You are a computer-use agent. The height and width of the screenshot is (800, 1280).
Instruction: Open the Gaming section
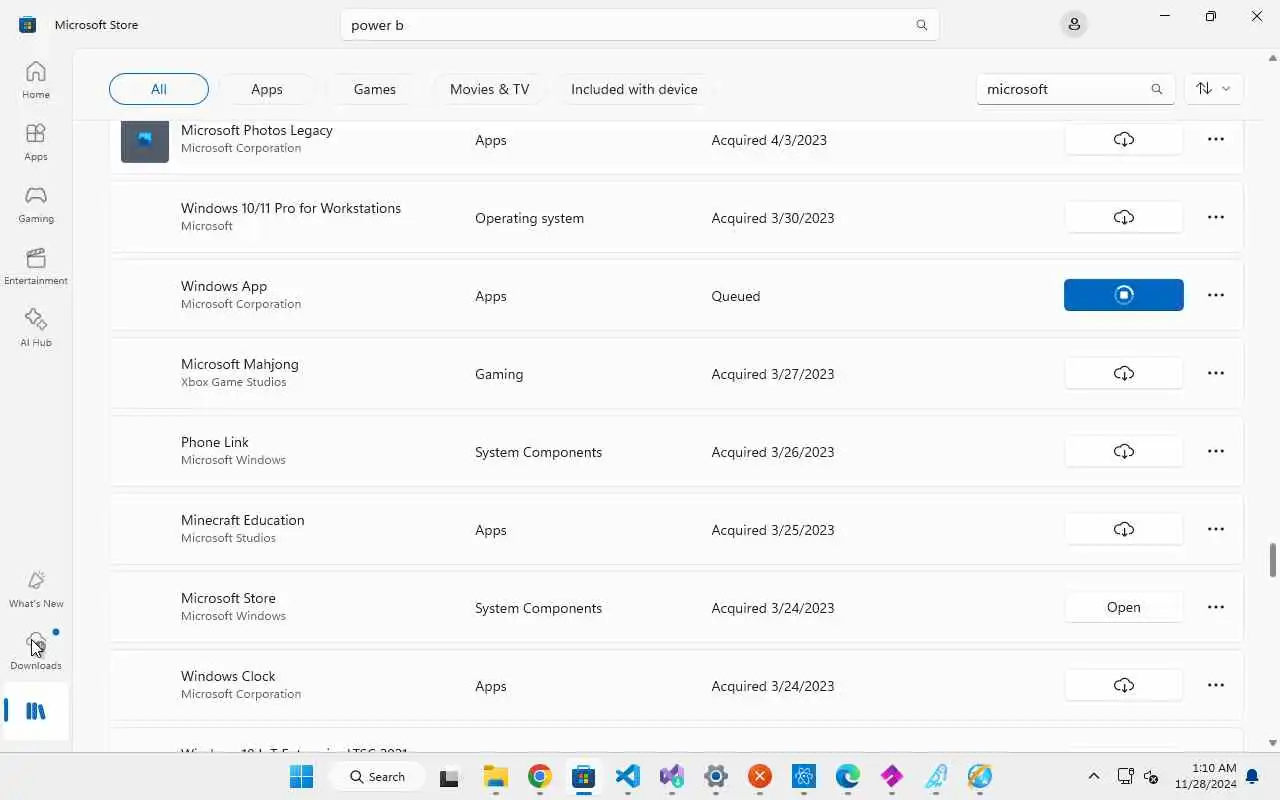click(x=36, y=204)
